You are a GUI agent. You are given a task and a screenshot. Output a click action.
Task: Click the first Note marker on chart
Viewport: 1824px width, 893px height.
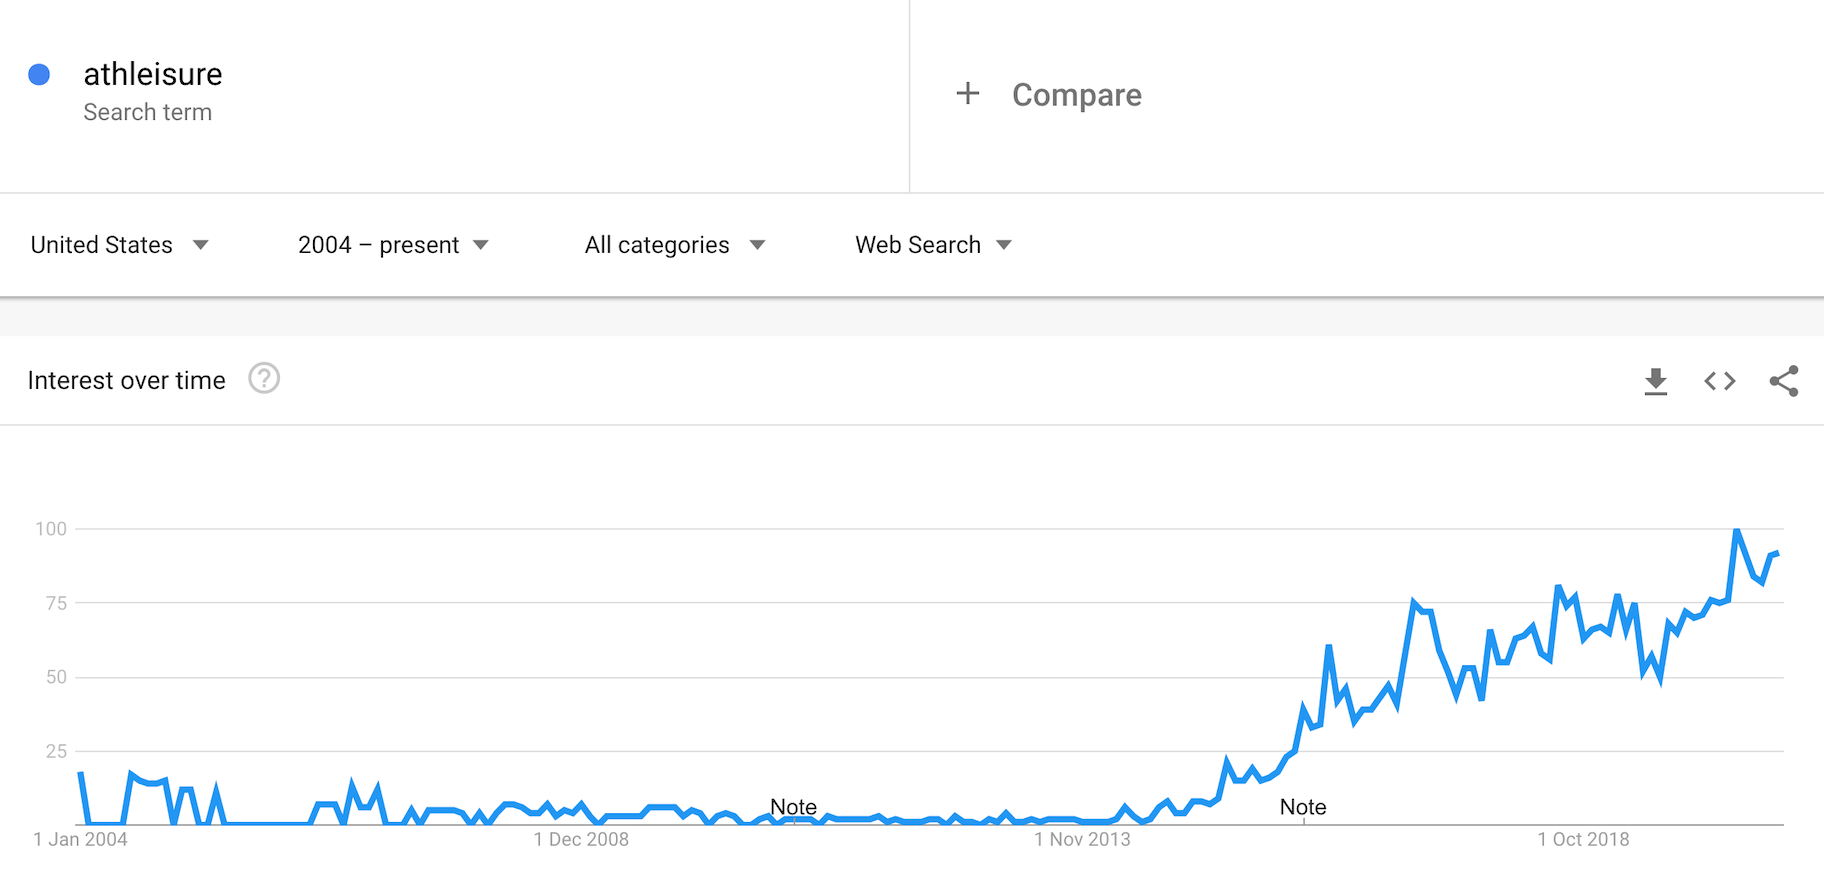coord(793,807)
